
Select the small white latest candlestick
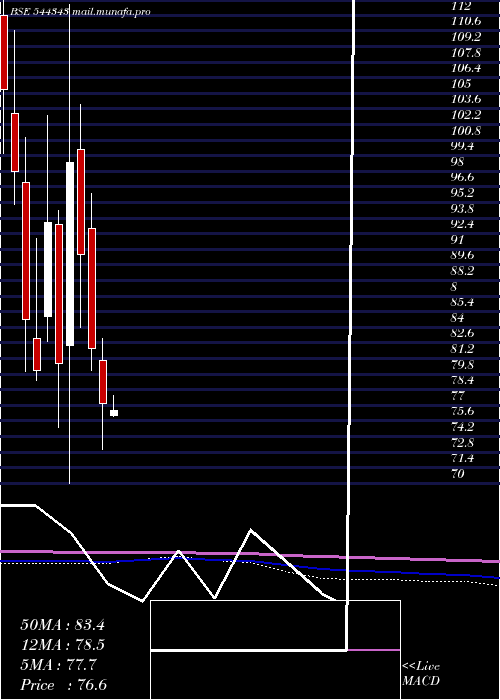coord(114,413)
